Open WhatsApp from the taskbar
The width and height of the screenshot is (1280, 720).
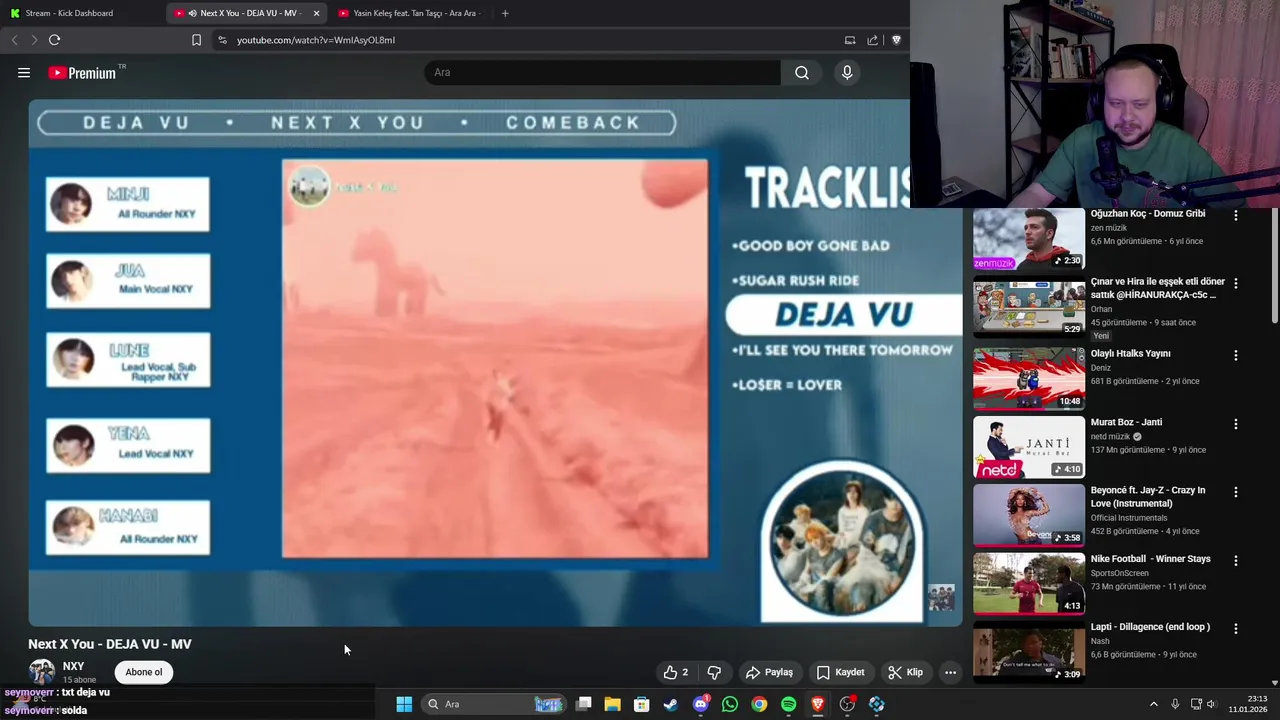(x=730, y=704)
